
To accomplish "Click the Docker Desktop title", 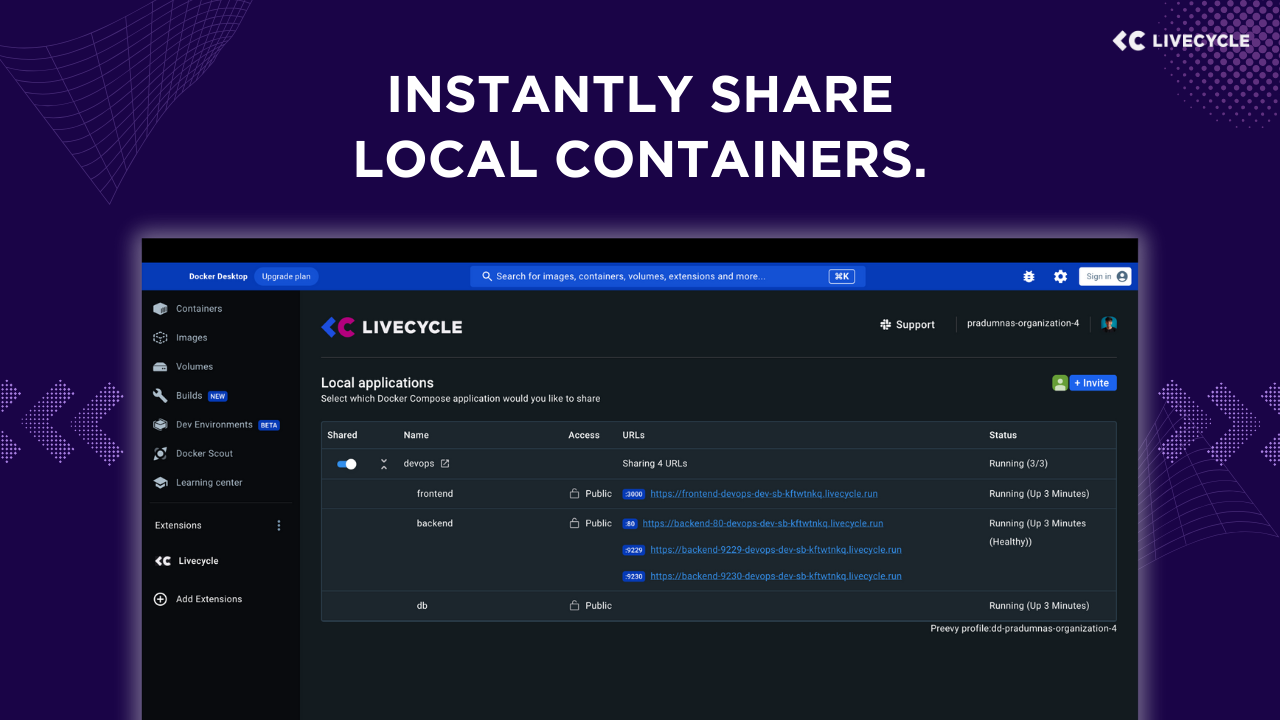I will coord(218,277).
